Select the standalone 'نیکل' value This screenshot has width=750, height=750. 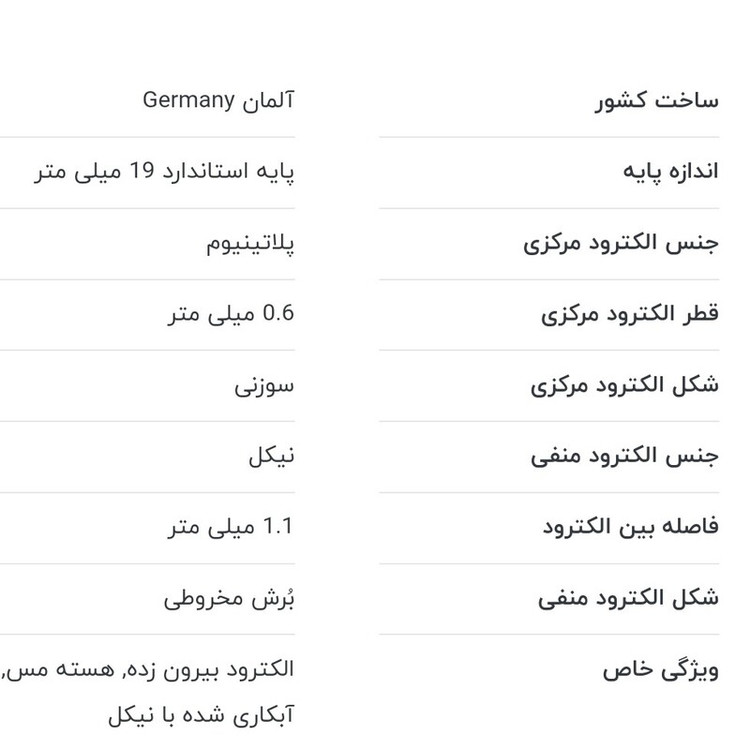pos(271,456)
